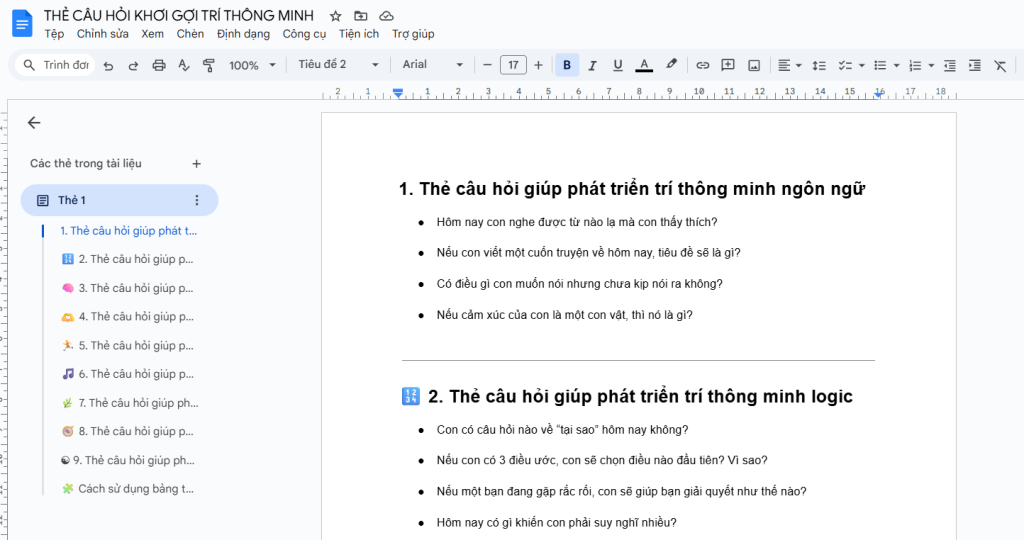Click the Trình đơn search box
The width and height of the screenshot is (1024, 540).
pyautogui.click(x=56, y=65)
